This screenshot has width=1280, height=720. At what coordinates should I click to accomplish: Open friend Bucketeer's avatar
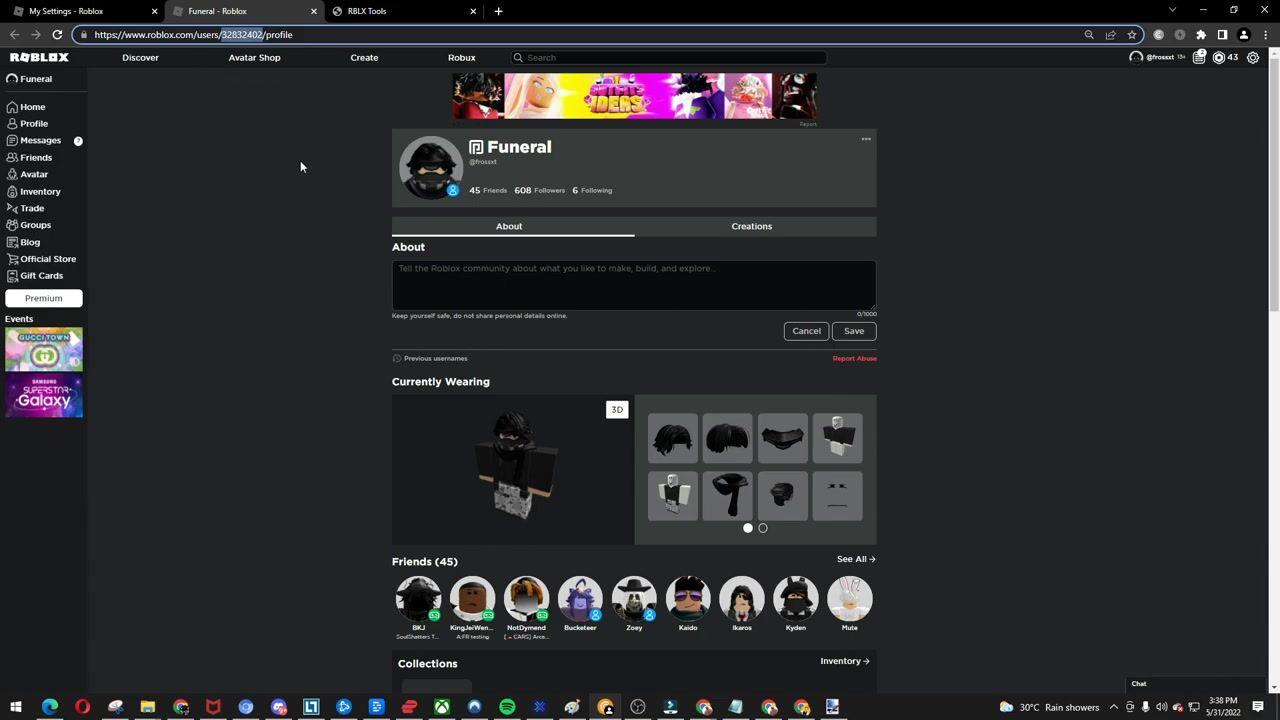click(580, 599)
